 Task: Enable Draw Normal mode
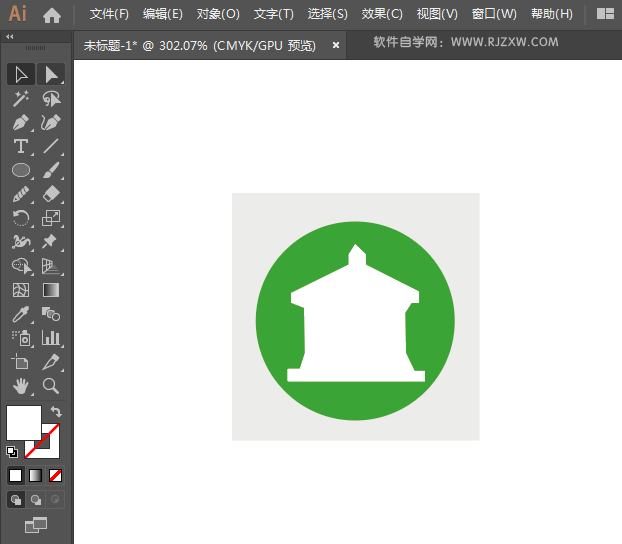tap(16, 500)
